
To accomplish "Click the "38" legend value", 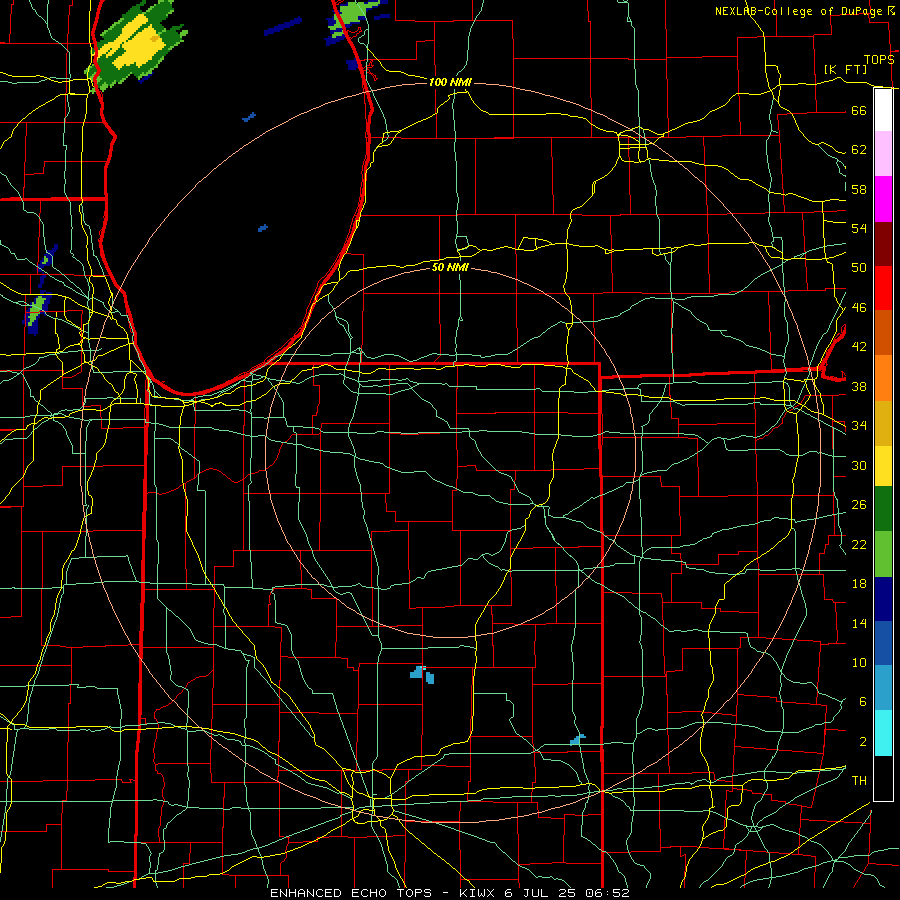I will (859, 386).
